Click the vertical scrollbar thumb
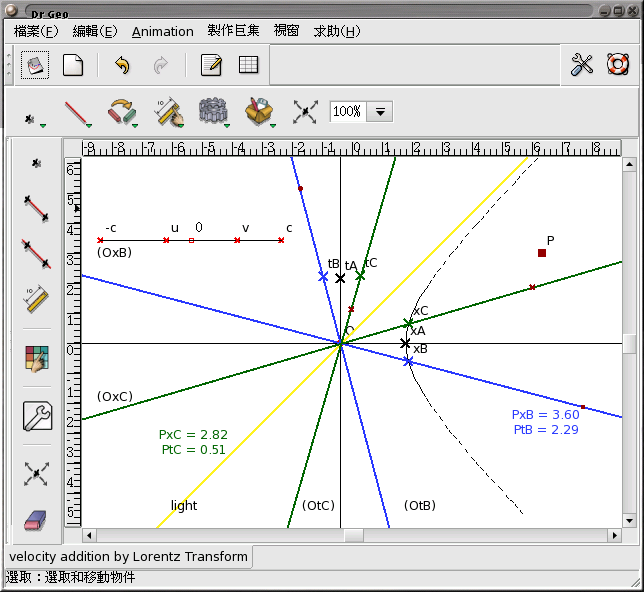The image size is (644, 592). click(629, 344)
